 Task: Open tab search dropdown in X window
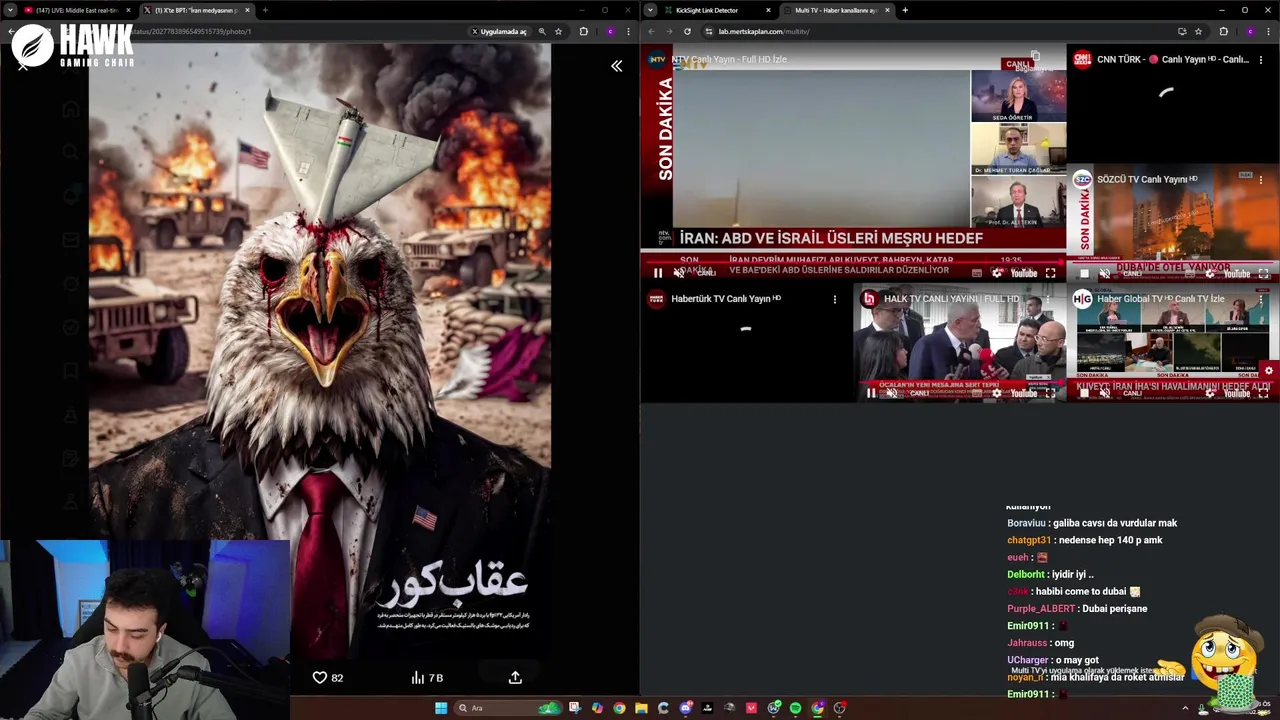9,10
